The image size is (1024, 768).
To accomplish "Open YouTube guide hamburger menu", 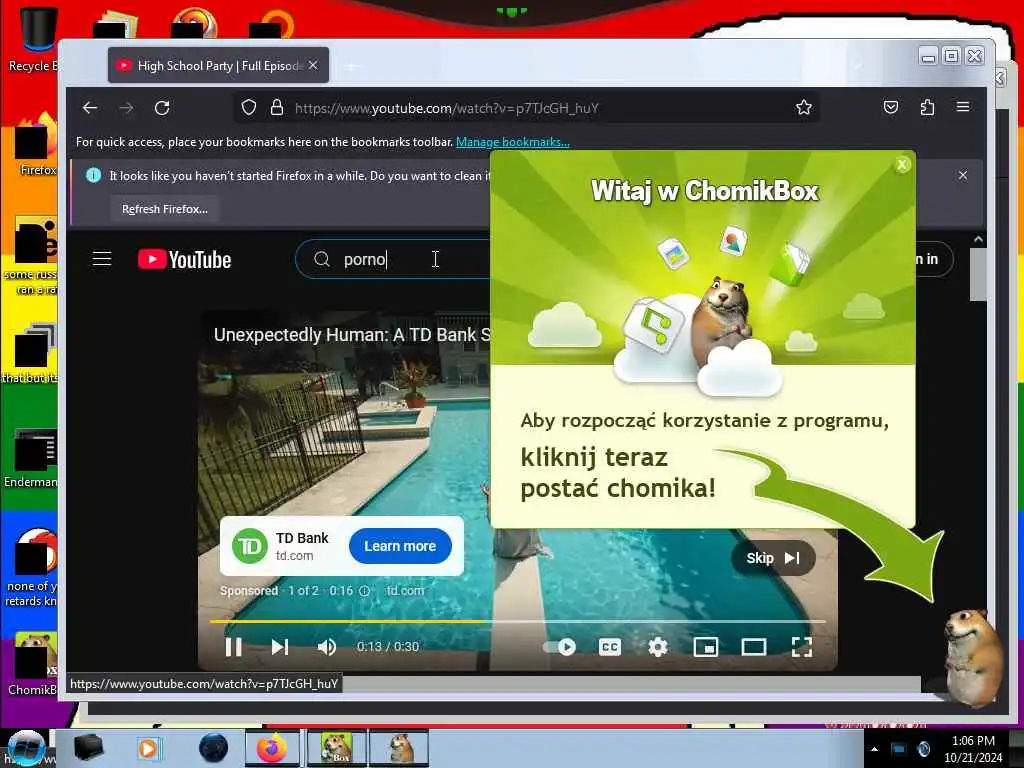I will click(102, 259).
